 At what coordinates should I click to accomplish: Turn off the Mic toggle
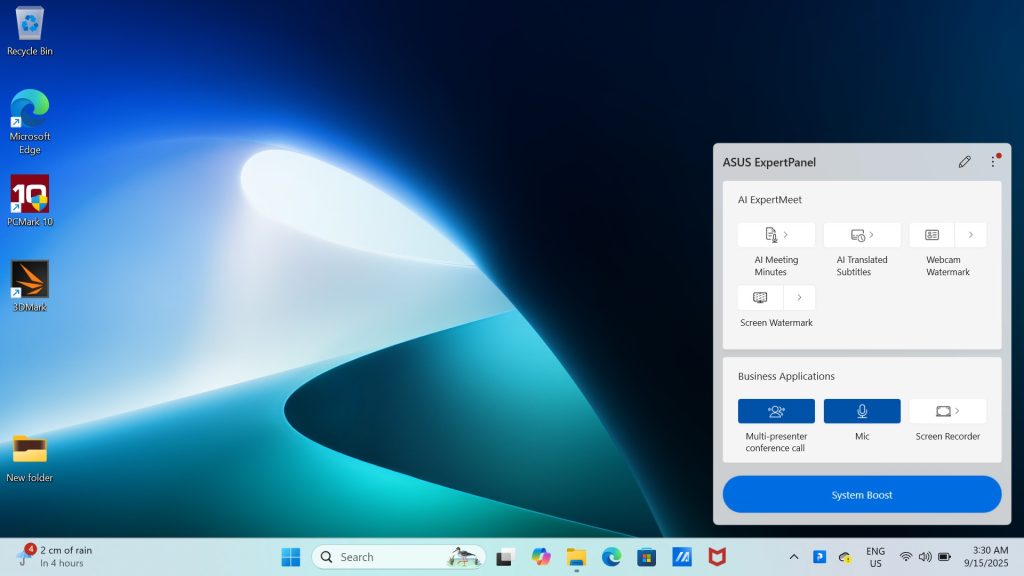[x=861, y=411]
